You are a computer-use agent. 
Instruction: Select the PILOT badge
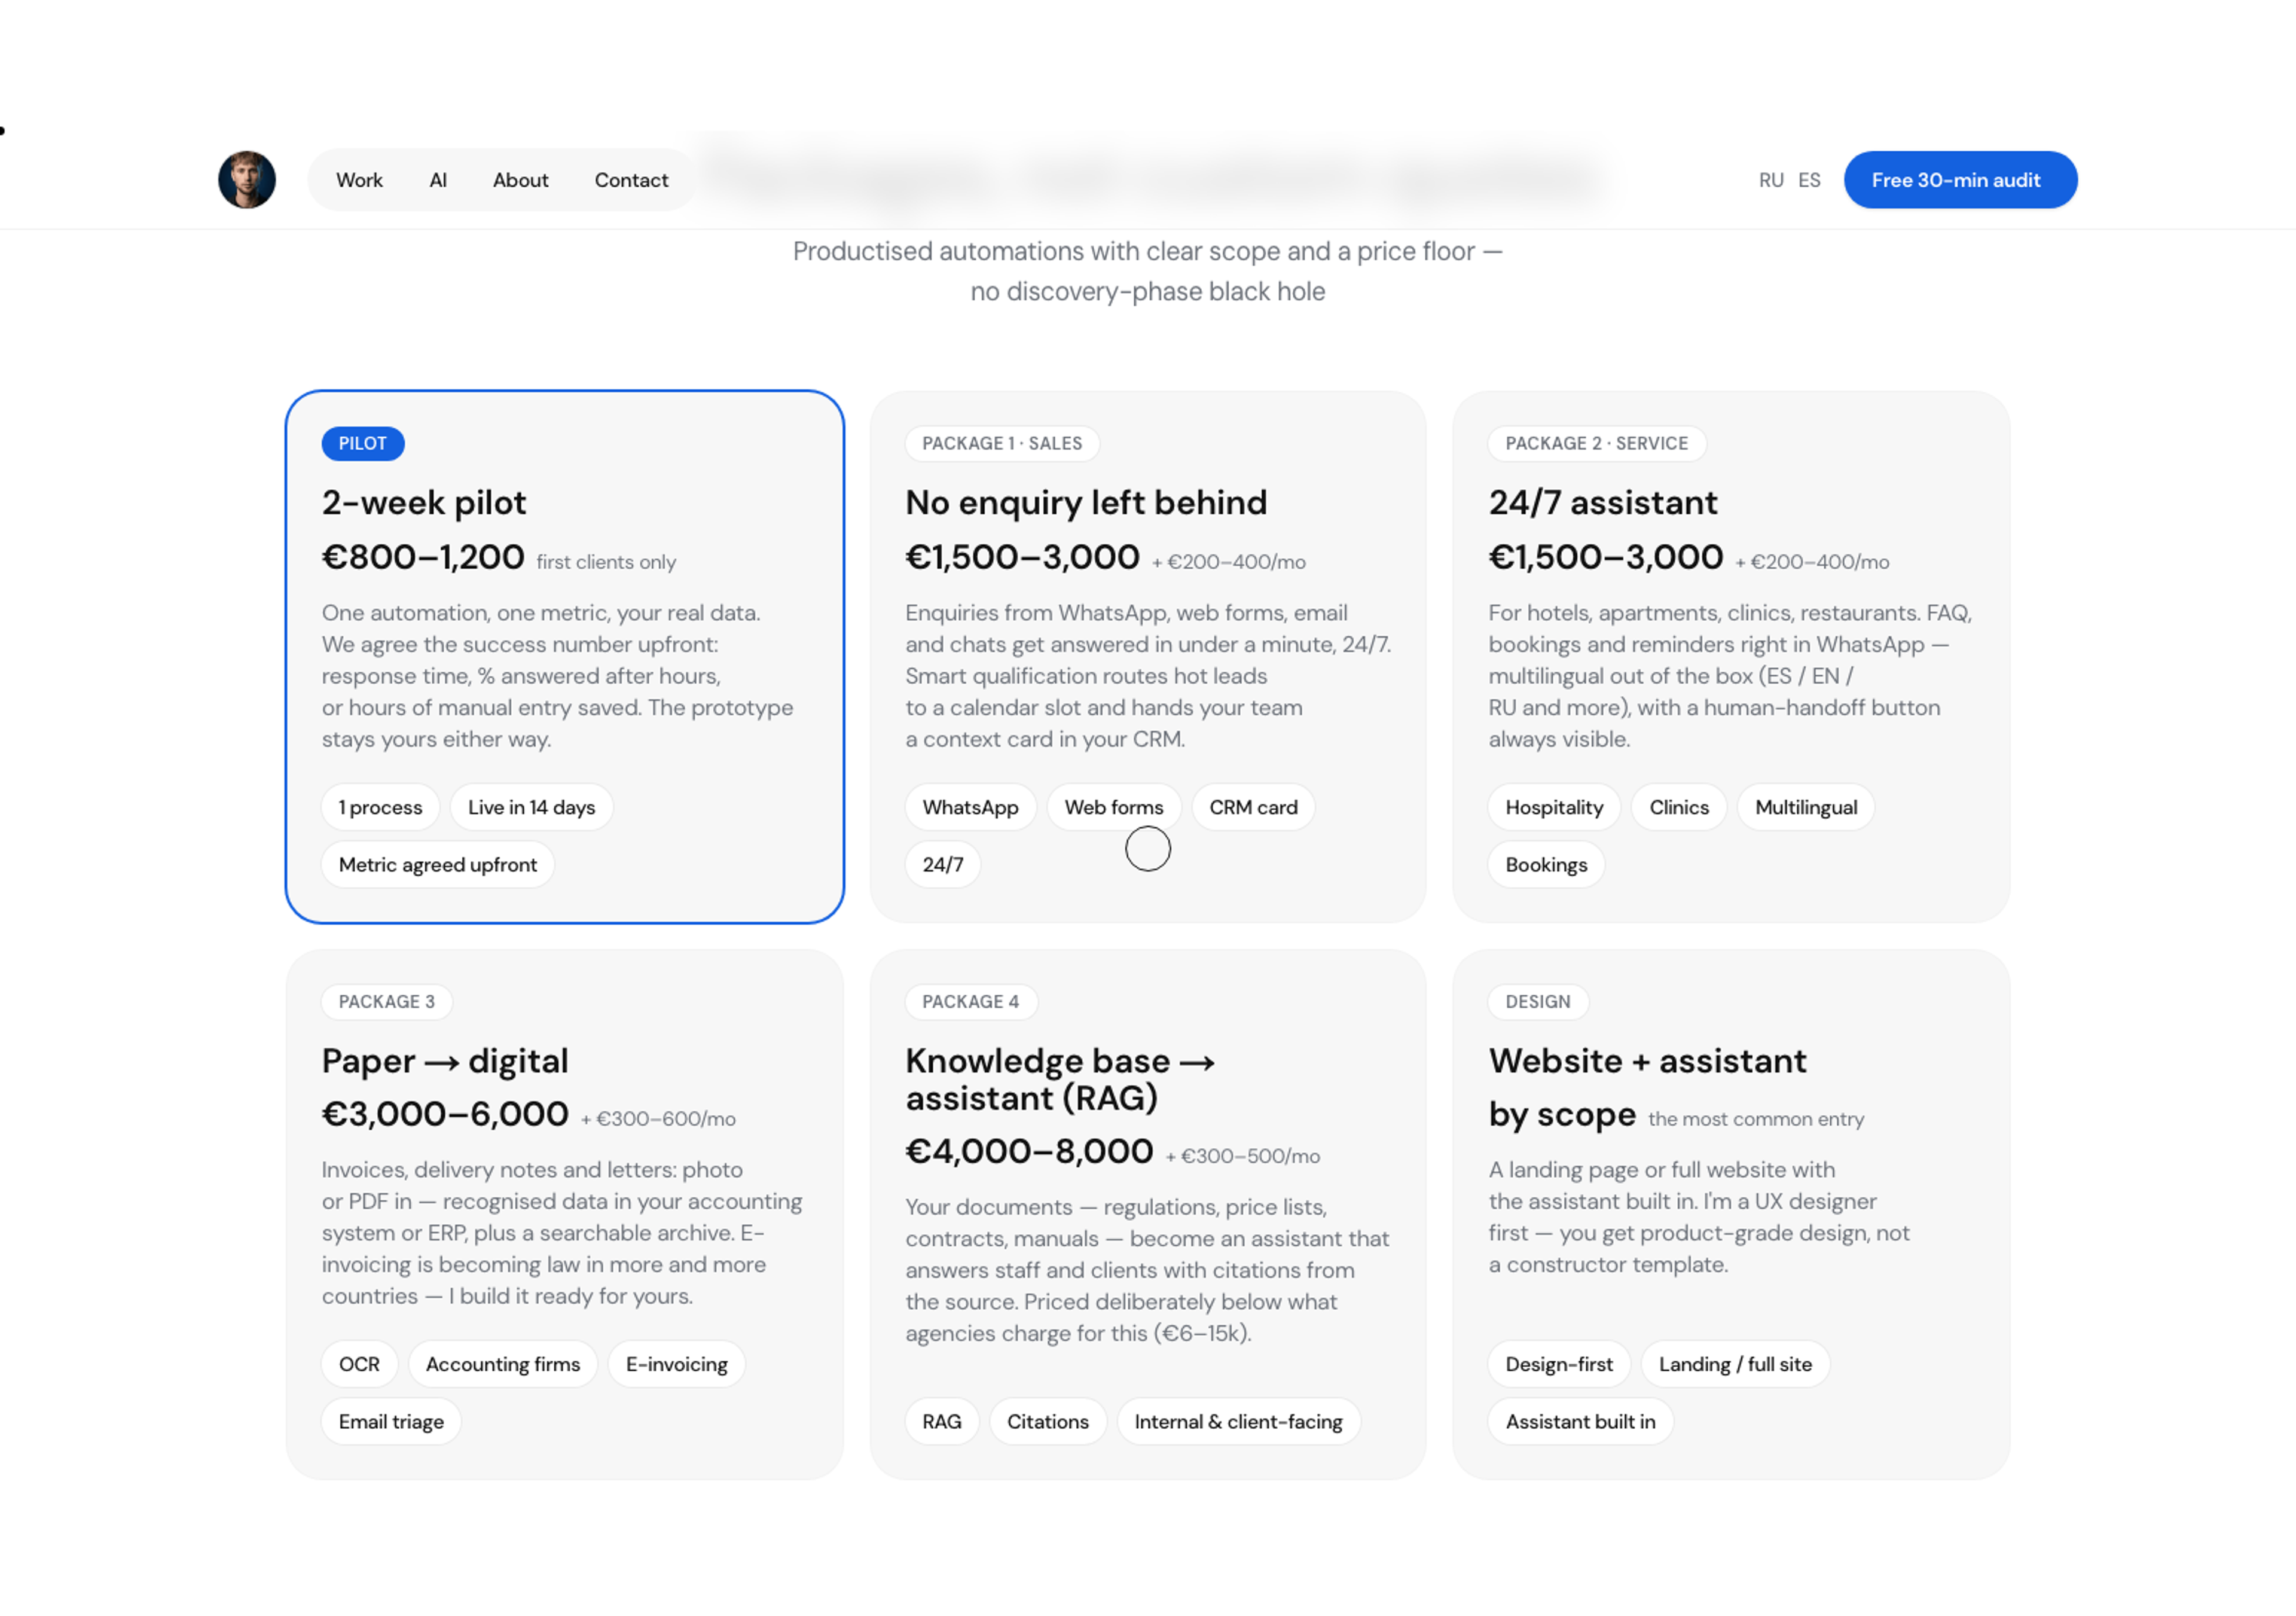point(362,443)
